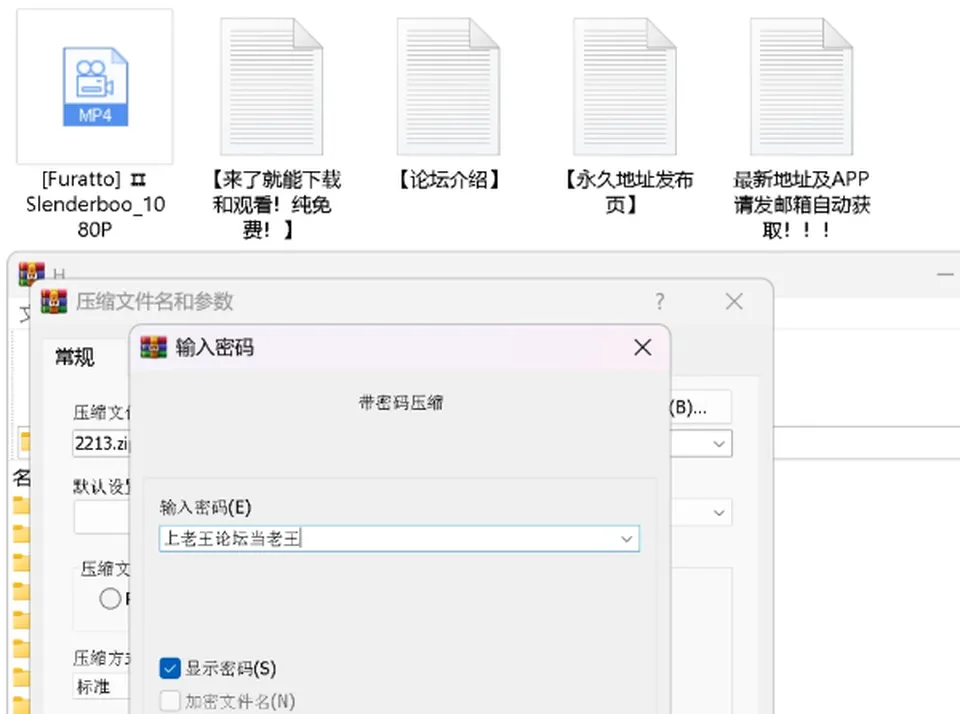Click the help question mark in 压缩文件名和参数
This screenshot has width=960, height=714.
click(659, 301)
